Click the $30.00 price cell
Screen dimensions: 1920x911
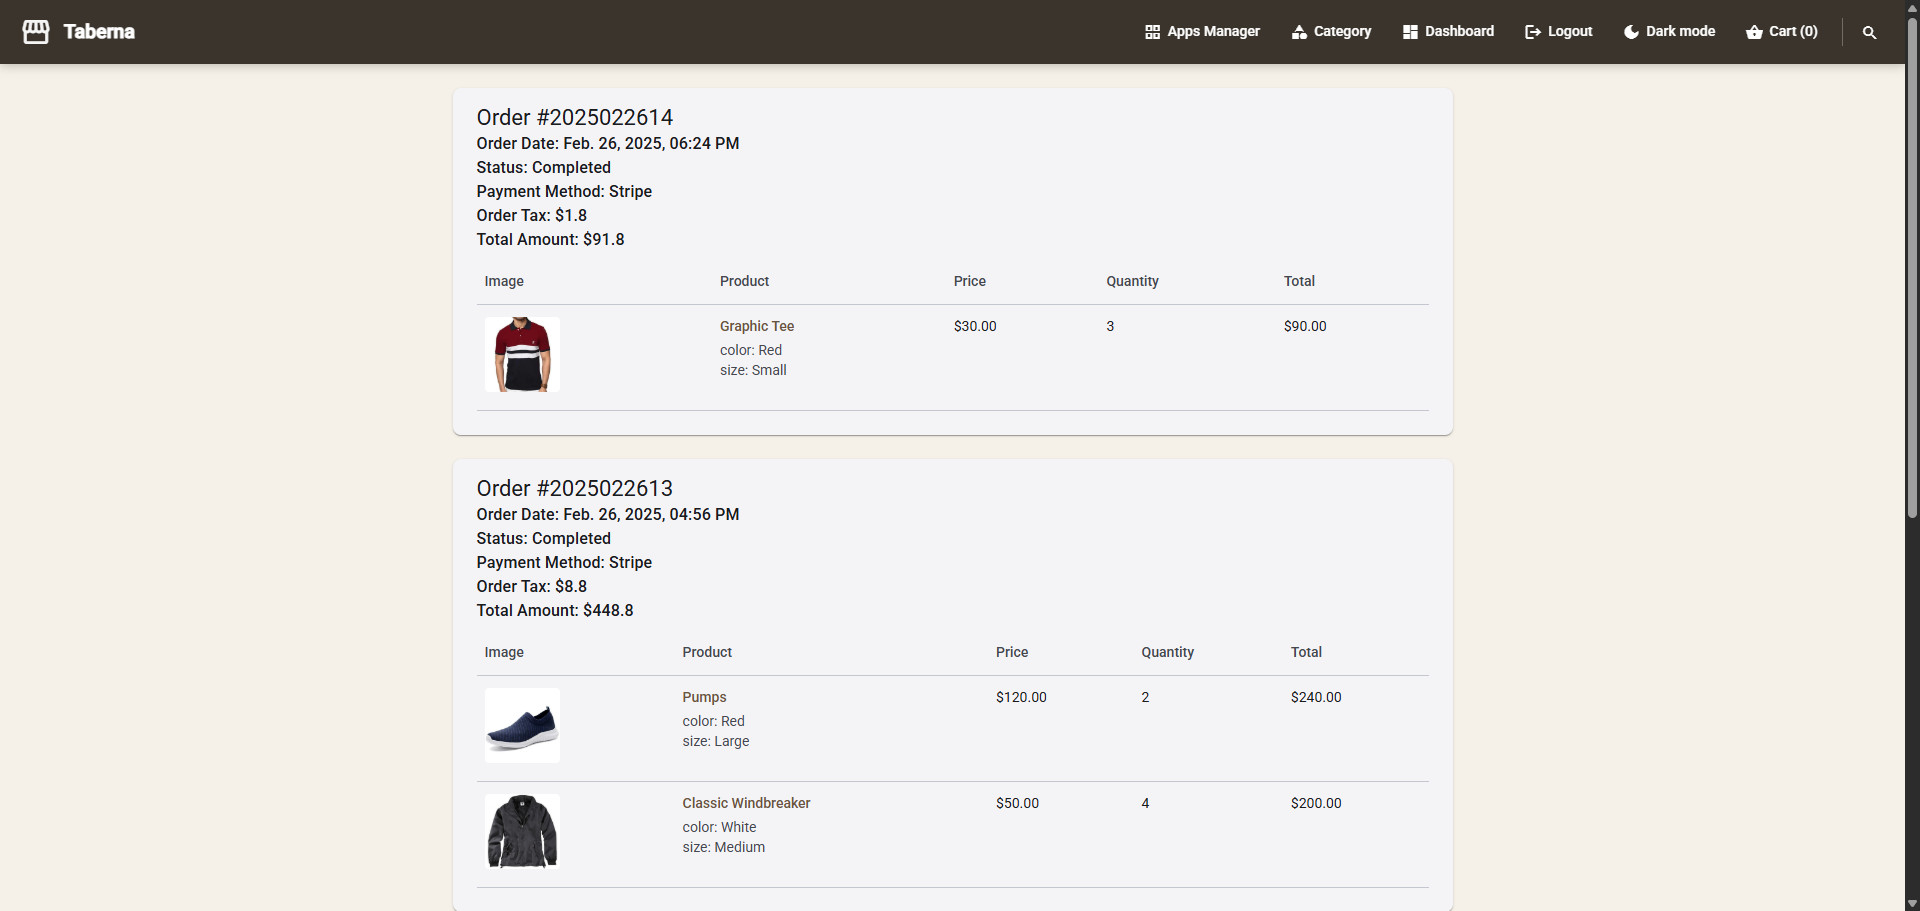[x=975, y=326]
